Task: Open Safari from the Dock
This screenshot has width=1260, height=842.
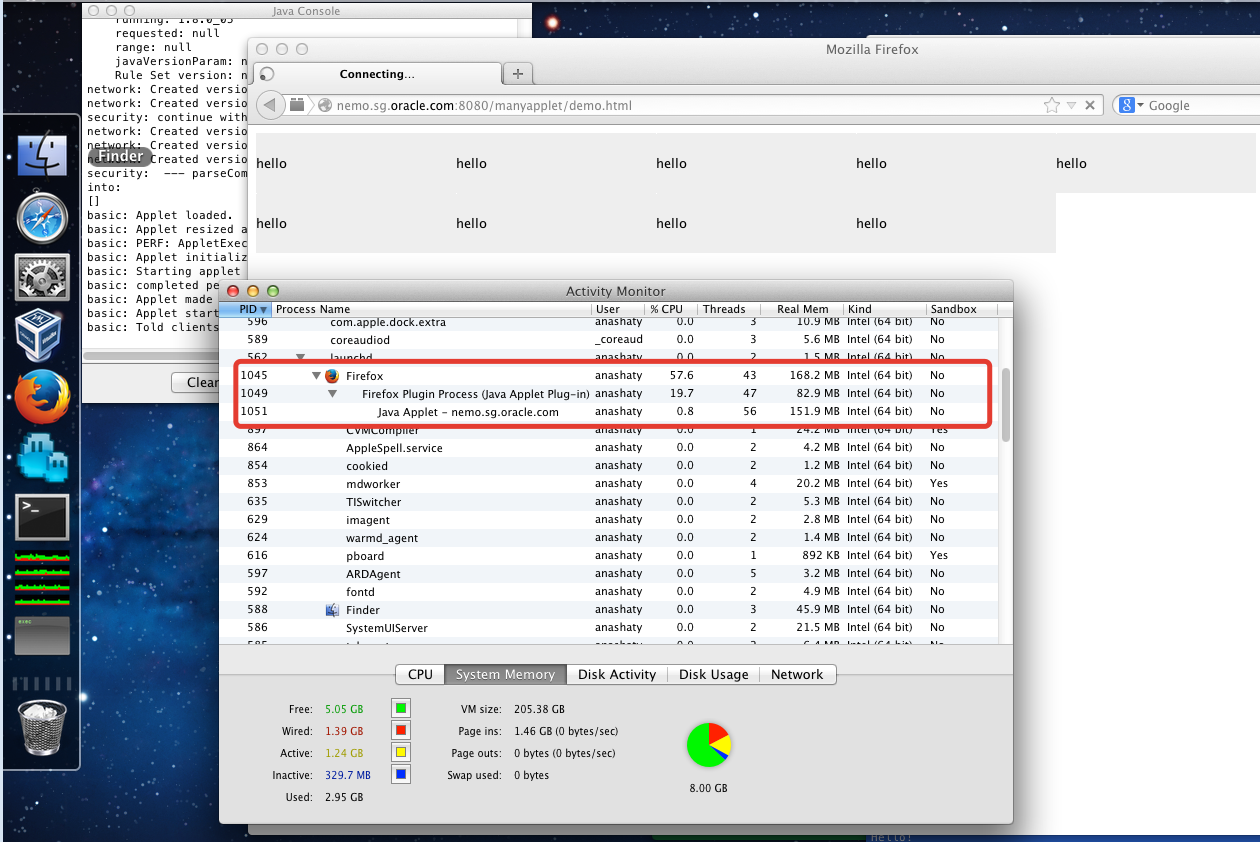Action: (42, 218)
